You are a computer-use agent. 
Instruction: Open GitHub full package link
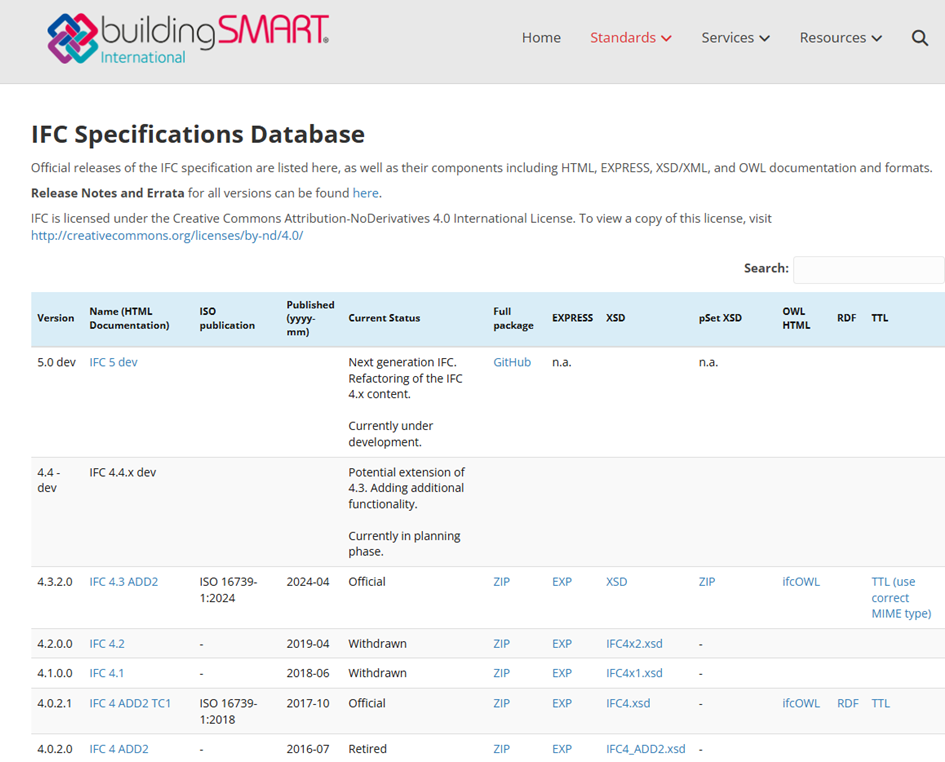[x=512, y=362]
